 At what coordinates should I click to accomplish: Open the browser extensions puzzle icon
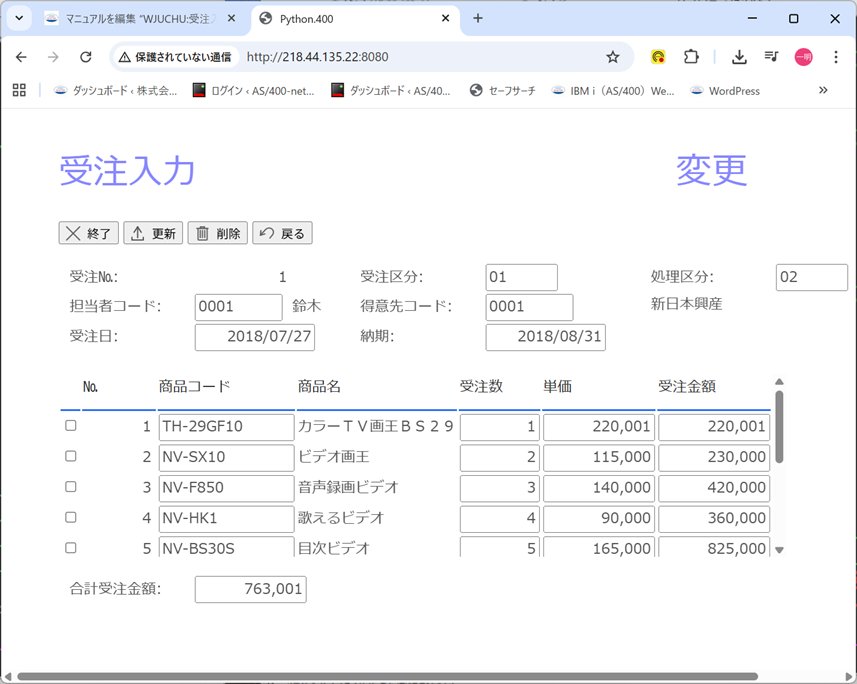(x=691, y=57)
